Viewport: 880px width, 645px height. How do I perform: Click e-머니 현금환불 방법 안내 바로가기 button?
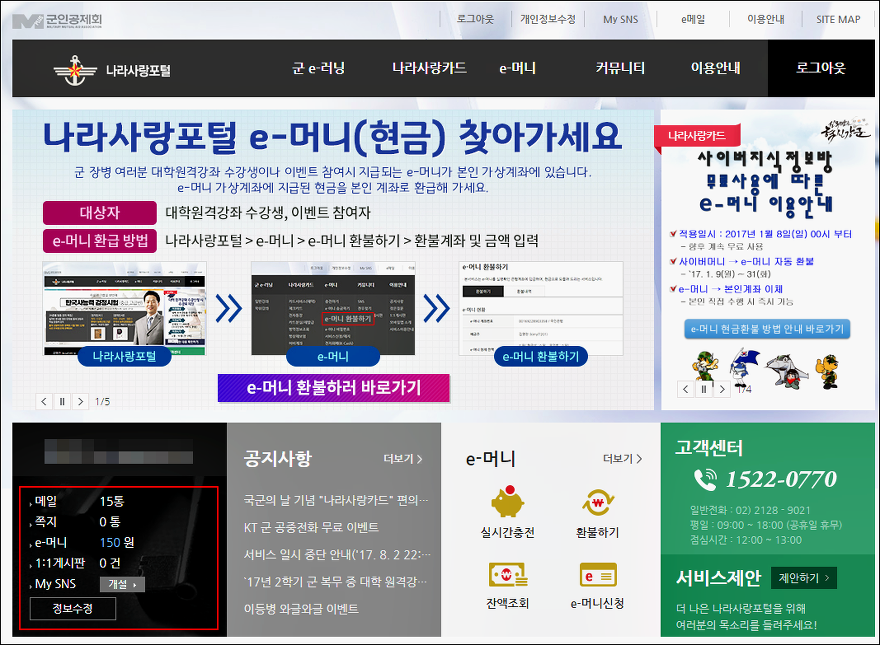pos(767,329)
